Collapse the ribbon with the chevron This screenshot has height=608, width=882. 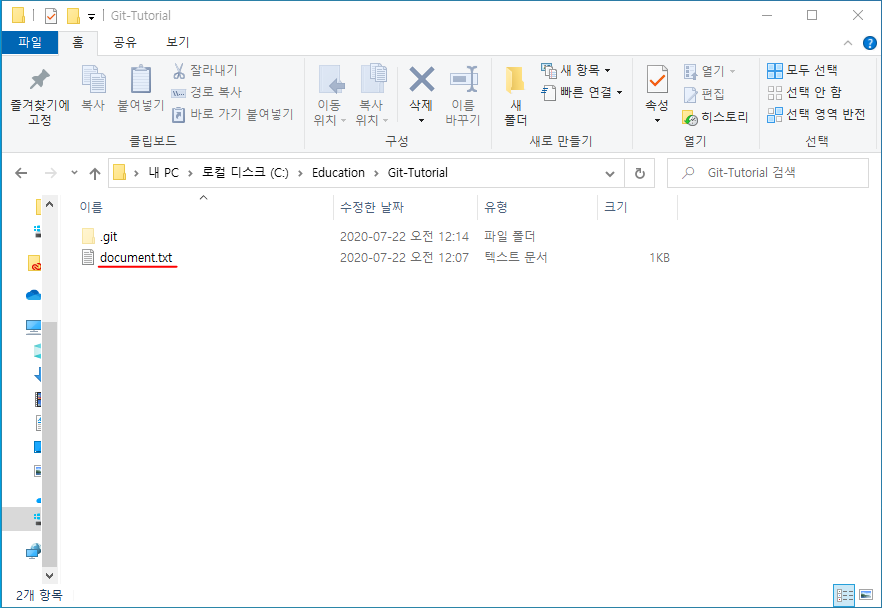click(x=848, y=42)
